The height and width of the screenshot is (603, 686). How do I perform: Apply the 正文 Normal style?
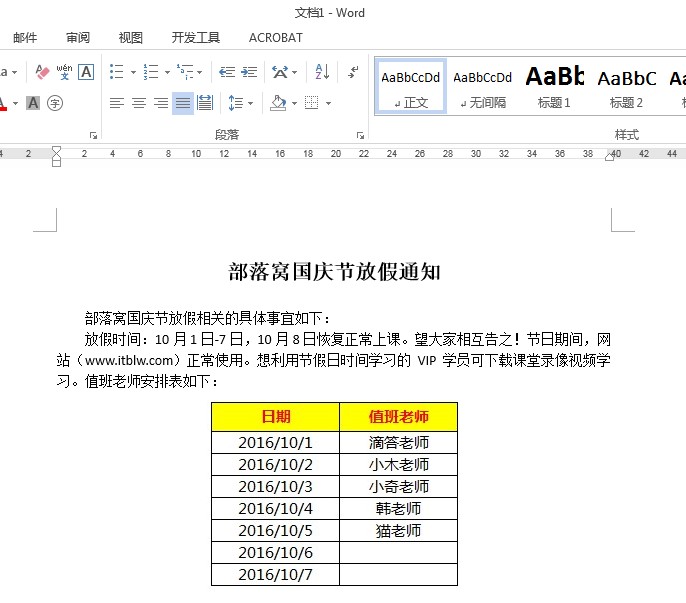click(x=410, y=87)
